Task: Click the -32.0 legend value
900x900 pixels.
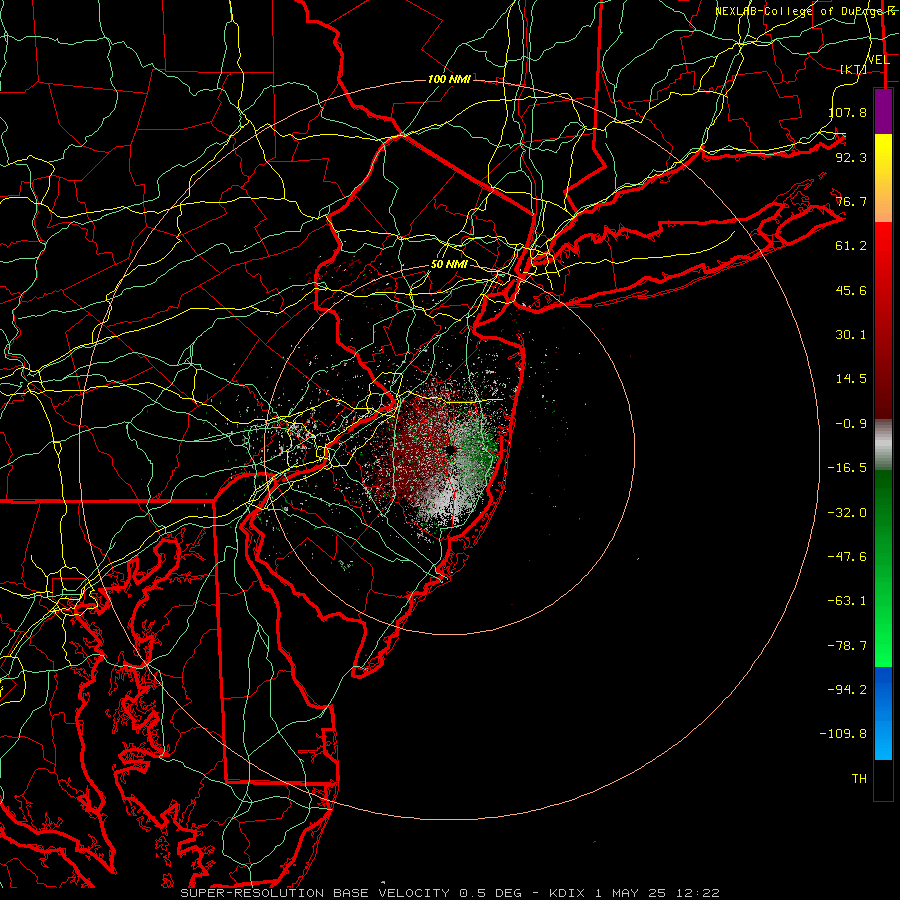Action: 848,513
